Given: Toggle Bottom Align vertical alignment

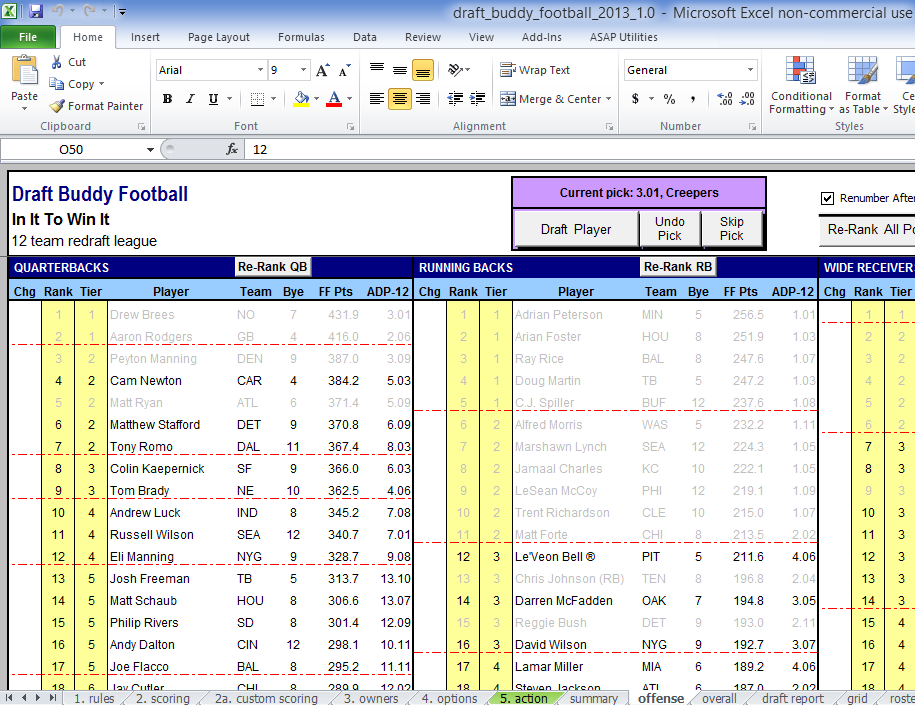Looking at the screenshot, I should pos(423,70).
